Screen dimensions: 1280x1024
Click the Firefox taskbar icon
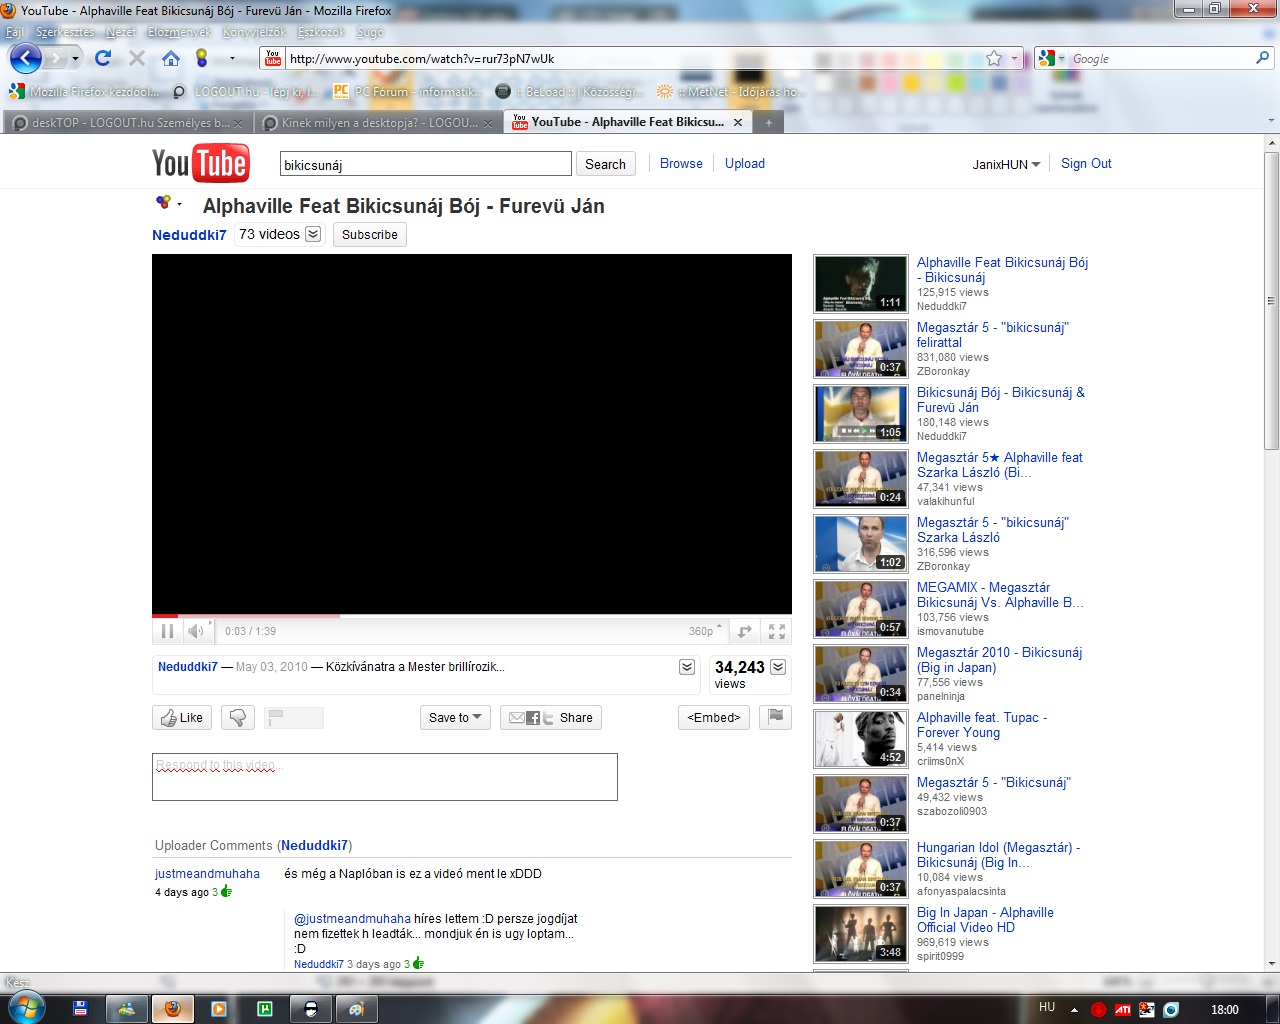(x=172, y=1009)
